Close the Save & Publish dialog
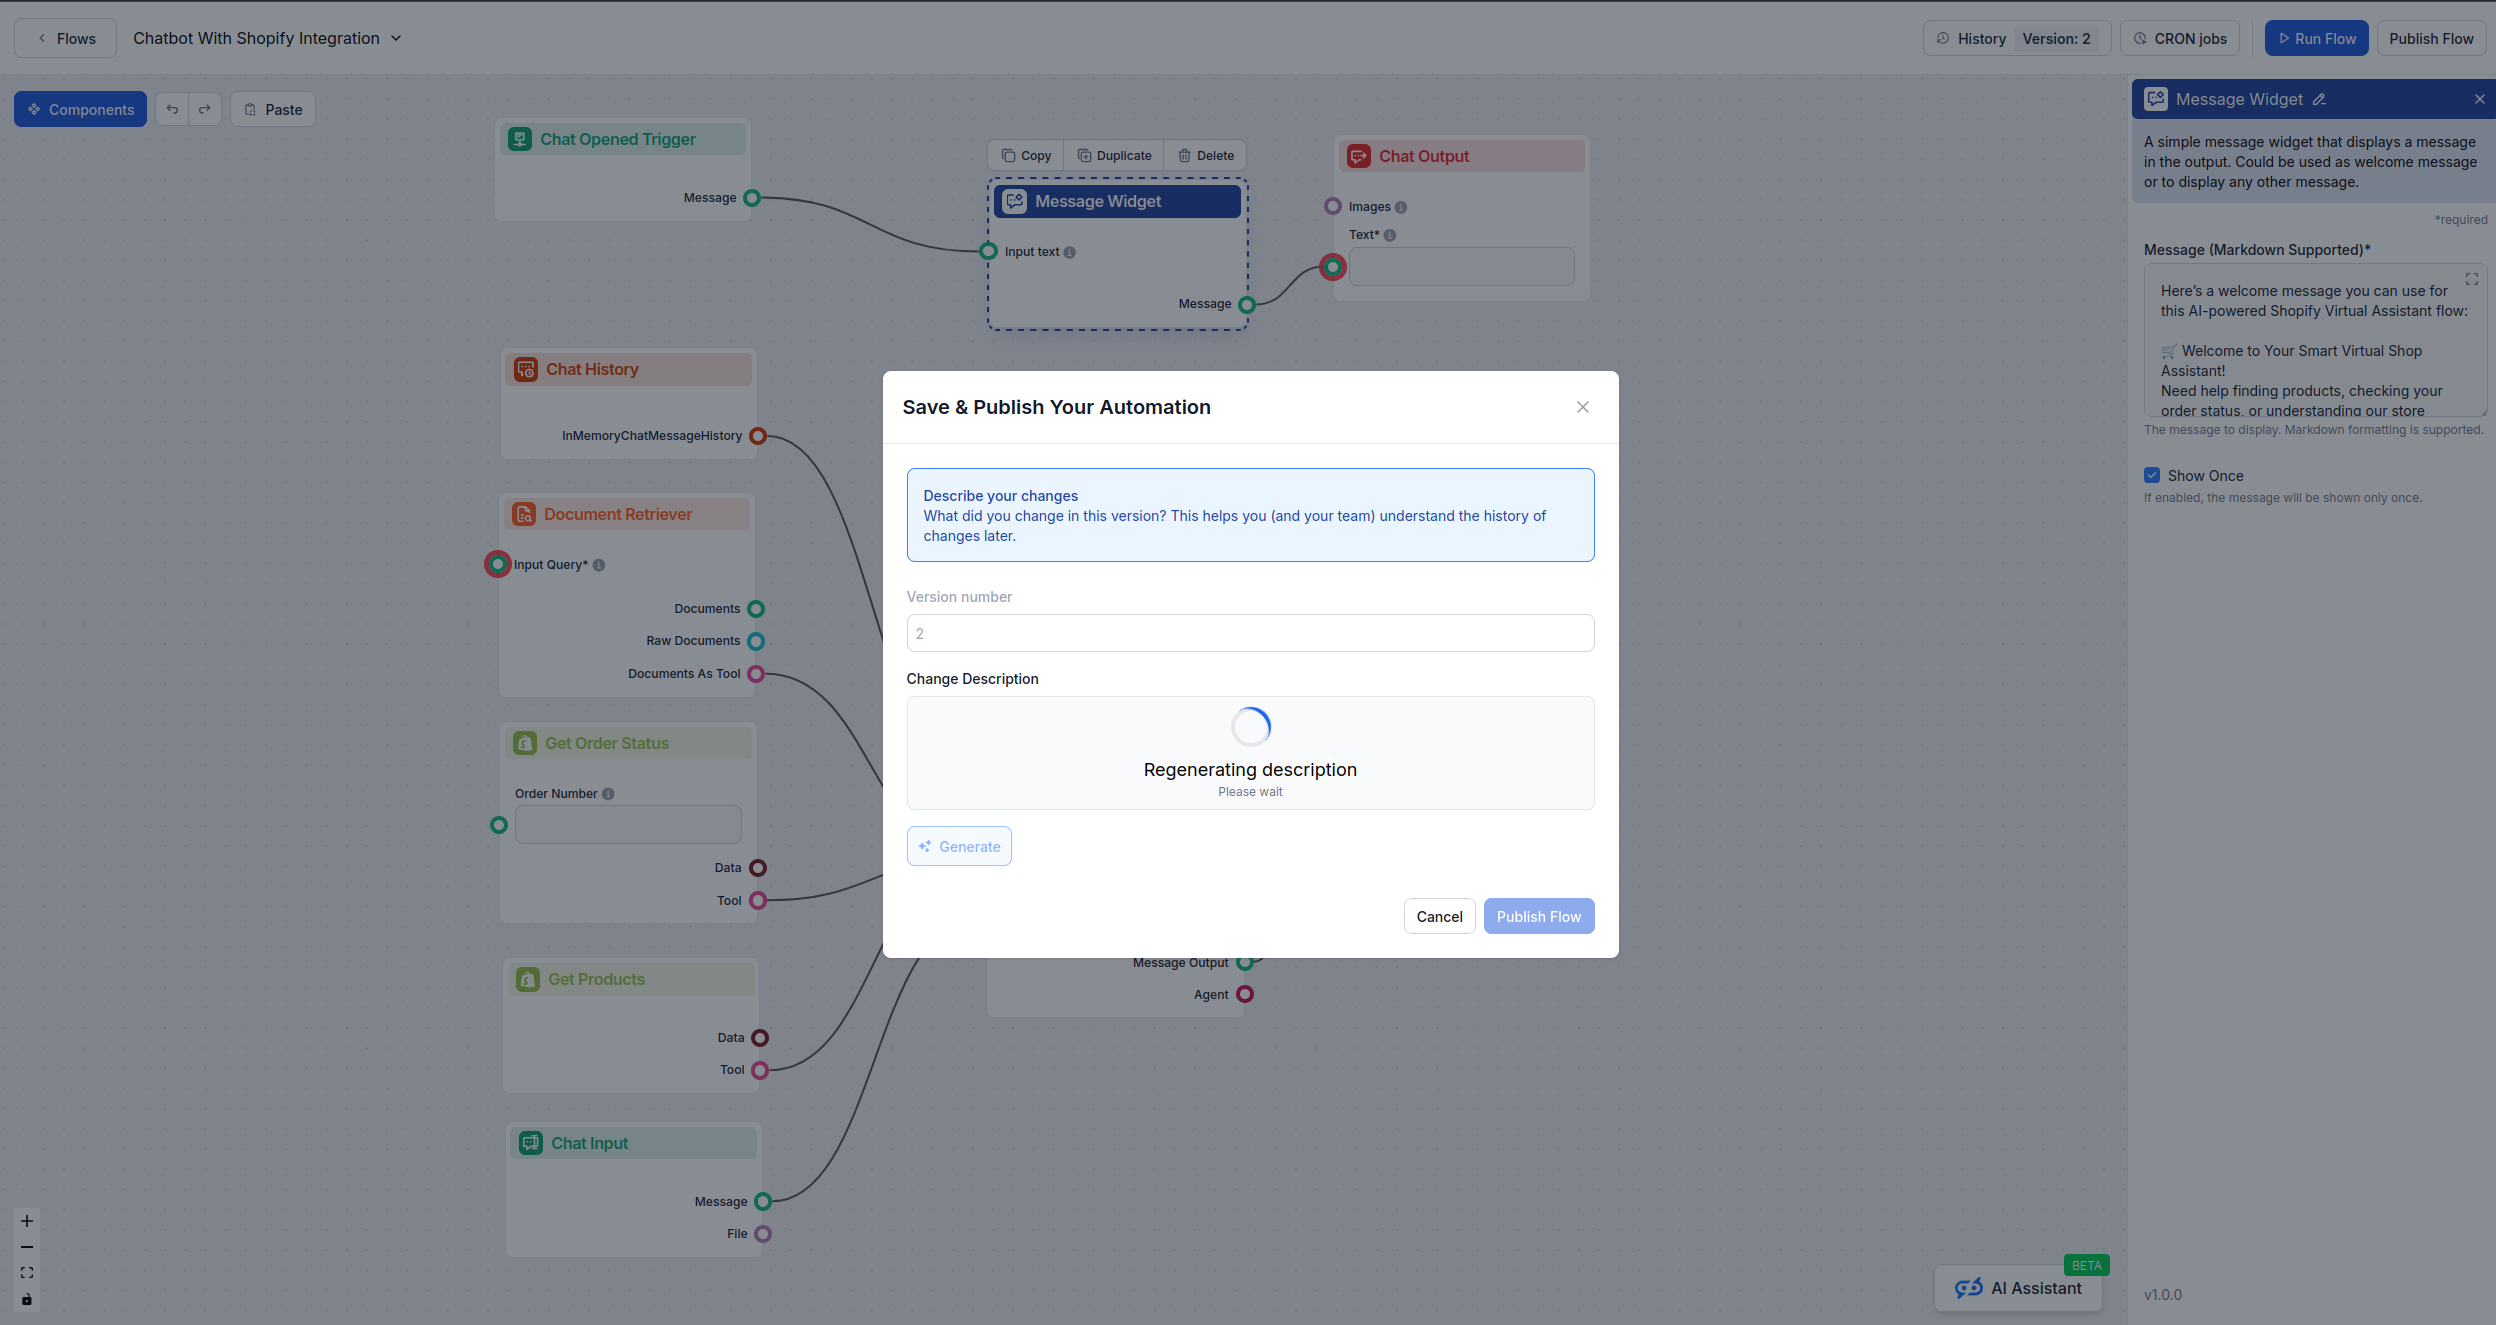The width and height of the screenshot is (2496, 1325). pyautogui.click(x=1581, y=407)
